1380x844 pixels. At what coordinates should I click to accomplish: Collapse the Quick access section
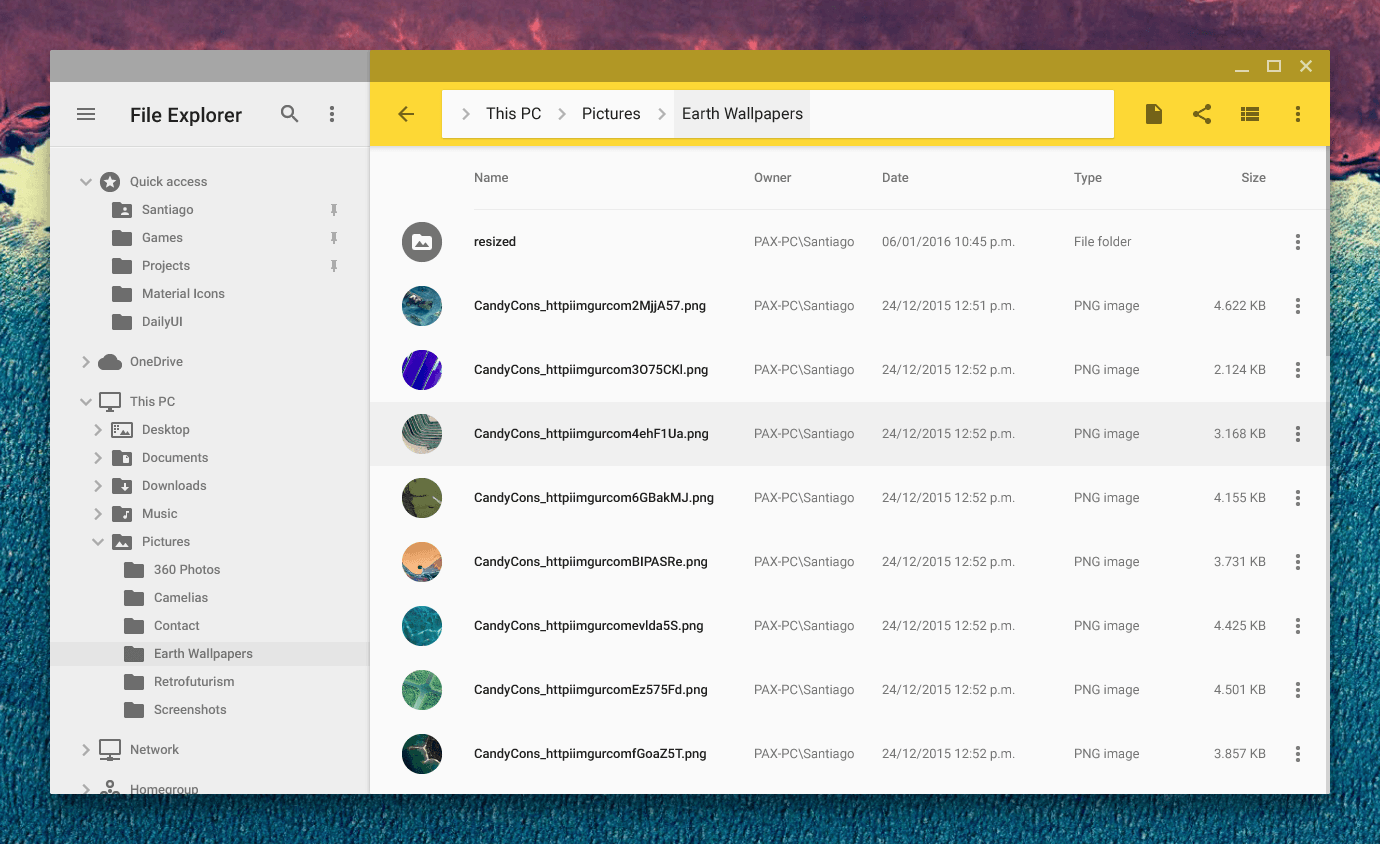86,182
